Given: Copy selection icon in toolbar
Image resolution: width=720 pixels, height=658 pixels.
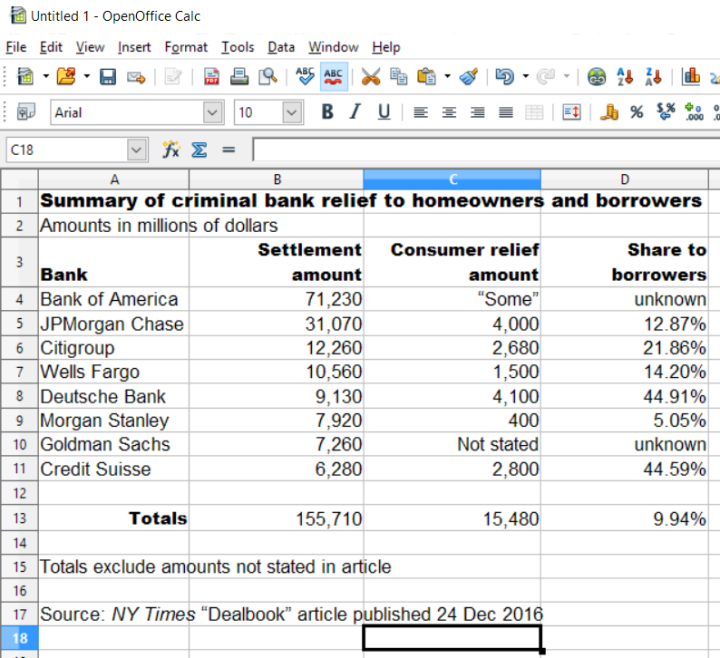Looking at the screenshot, I should click(398, 76).
